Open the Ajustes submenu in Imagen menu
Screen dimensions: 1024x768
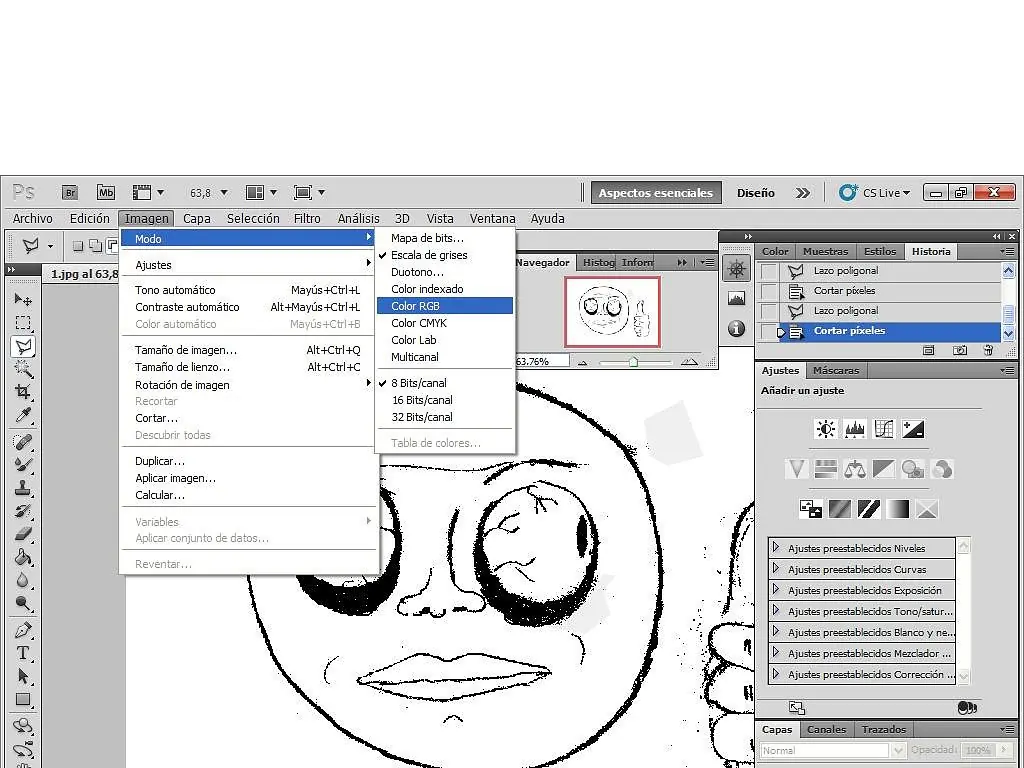point(249,264)
